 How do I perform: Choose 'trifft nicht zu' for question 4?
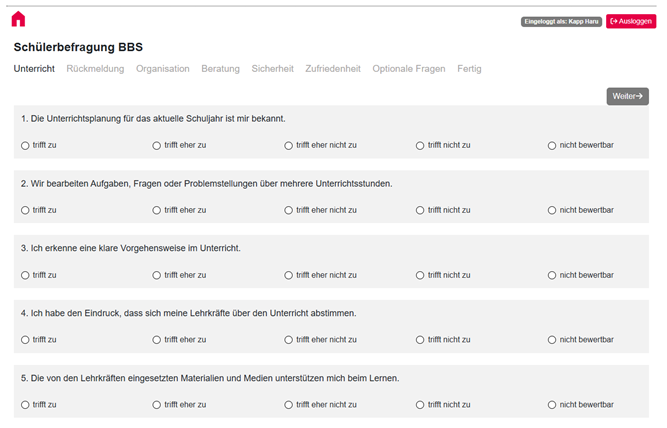pyautogui.click(x=420, y=340)
